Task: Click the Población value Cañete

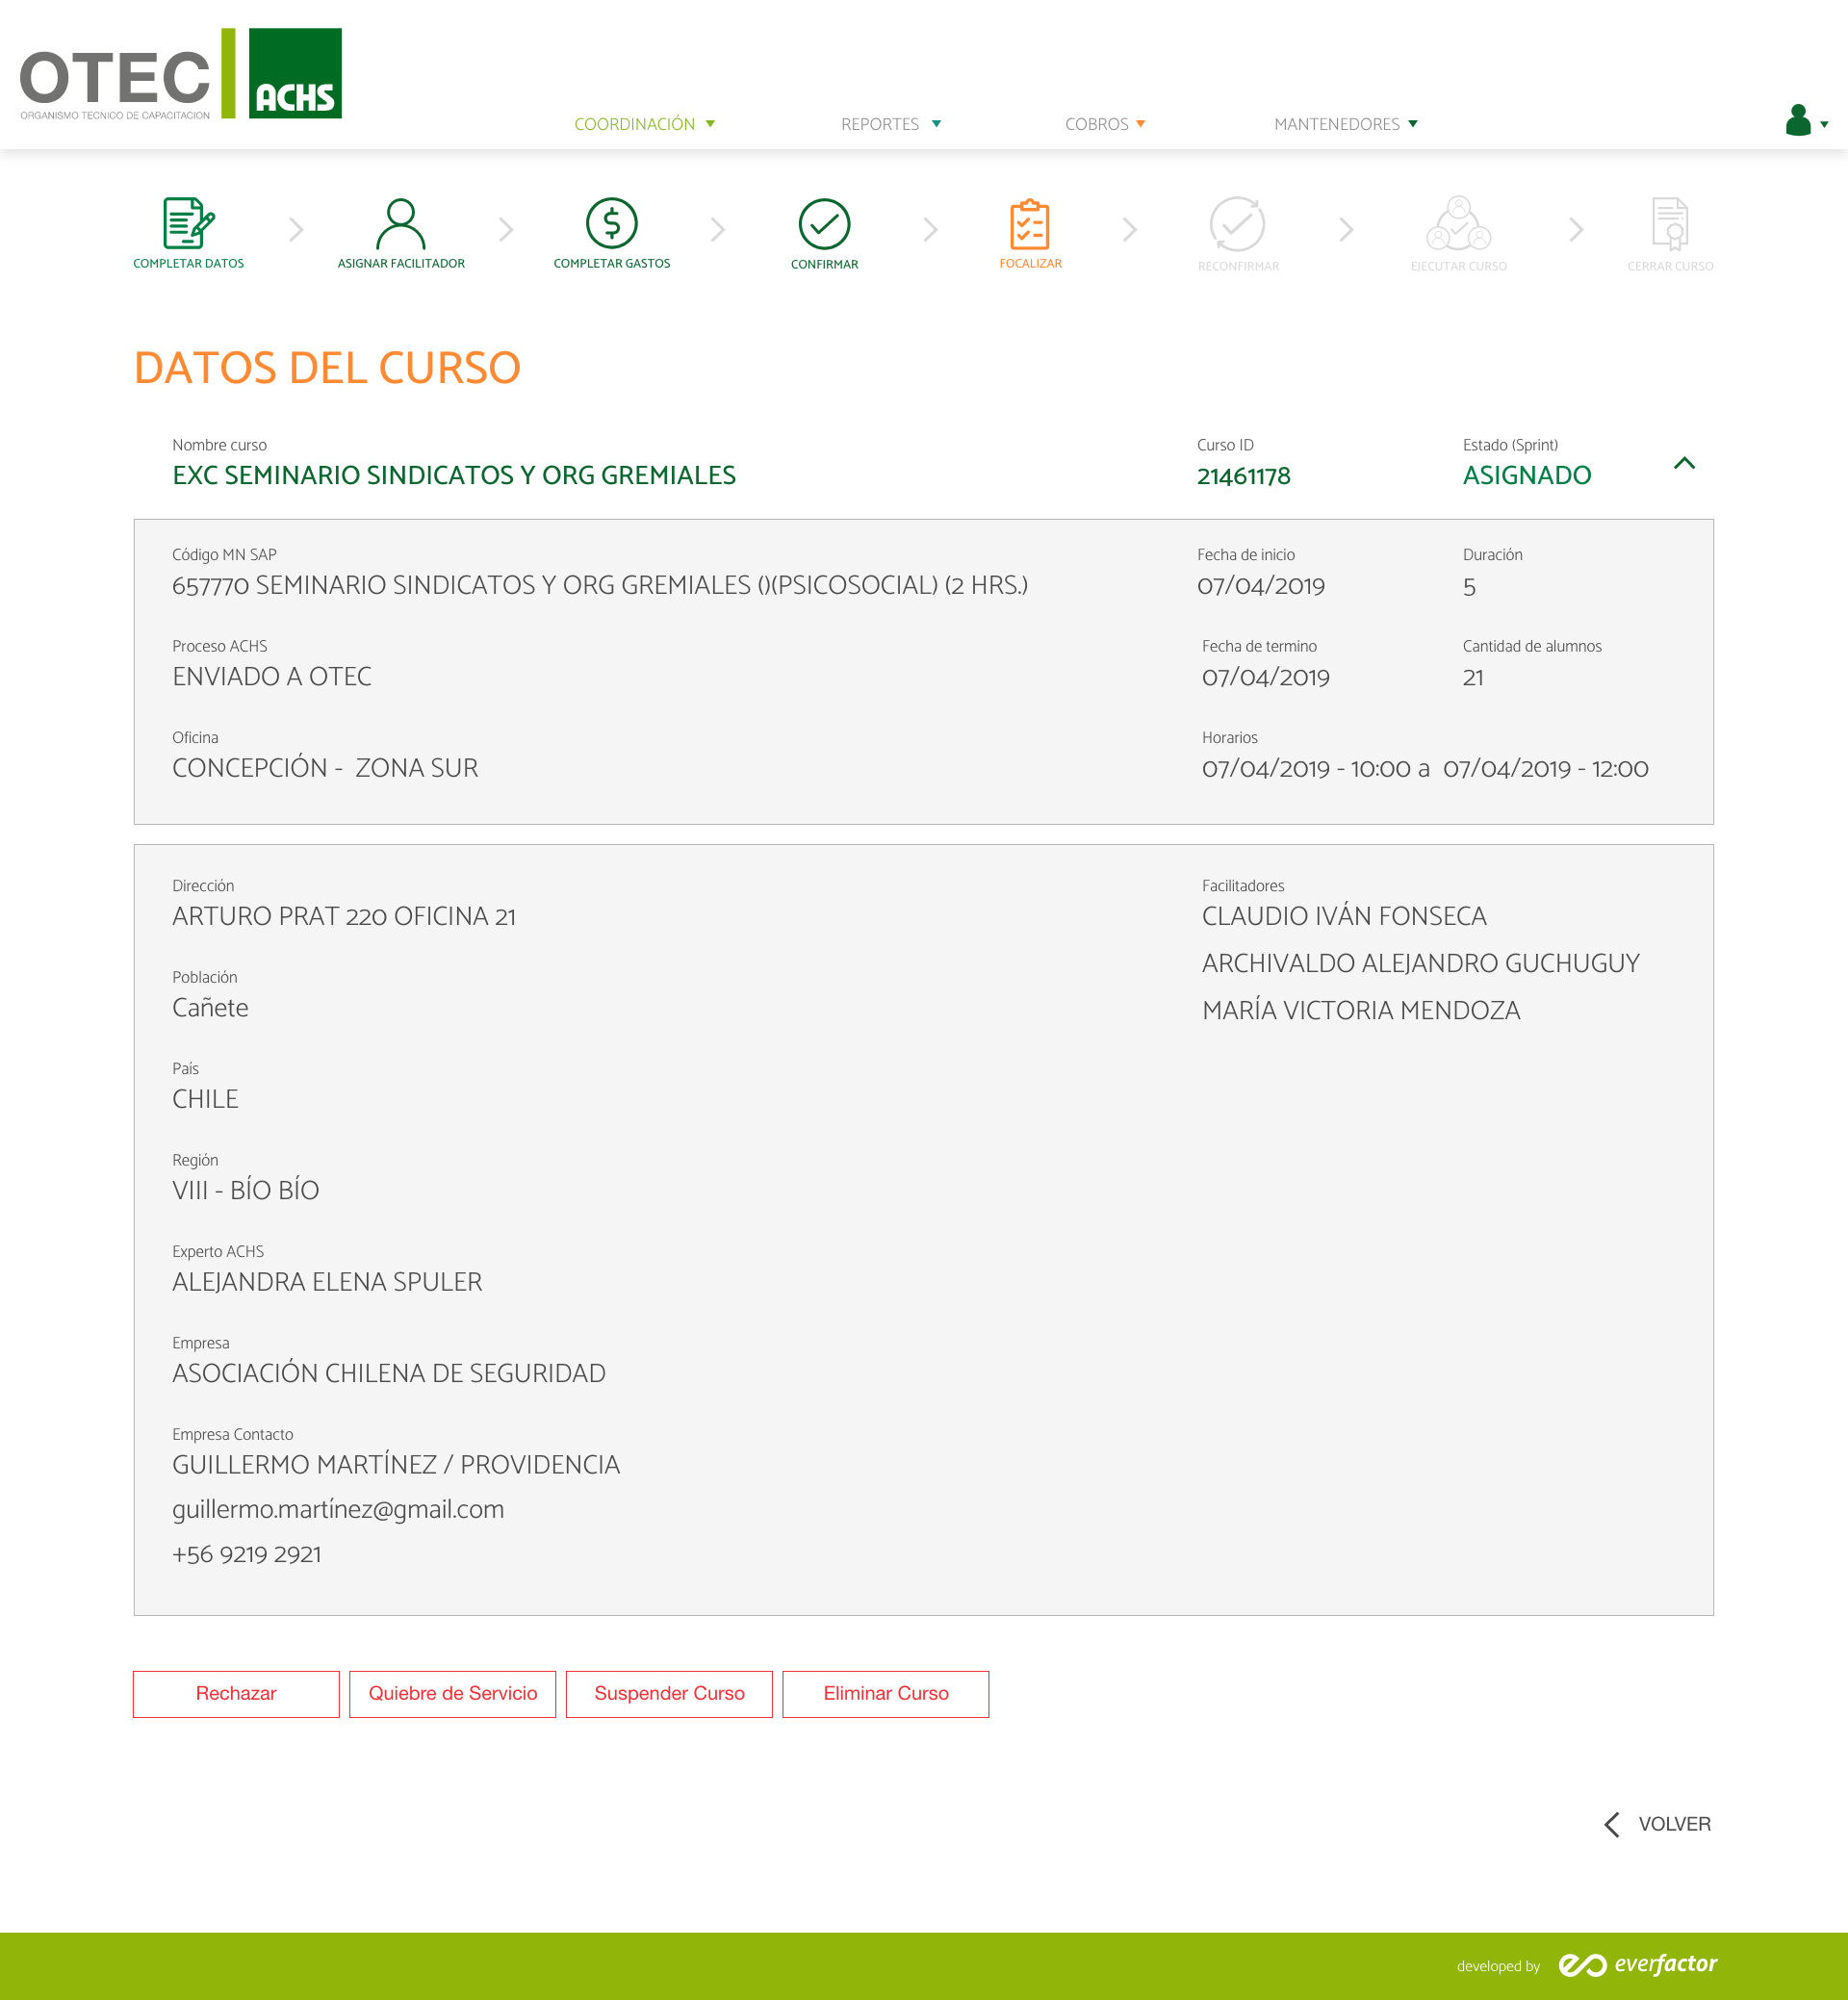Action: coord(210,1008)
